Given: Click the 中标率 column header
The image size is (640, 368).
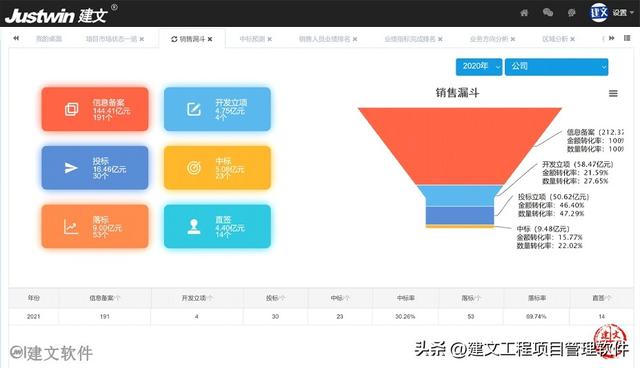Looking at the screenshot, I should click(406, 298).
